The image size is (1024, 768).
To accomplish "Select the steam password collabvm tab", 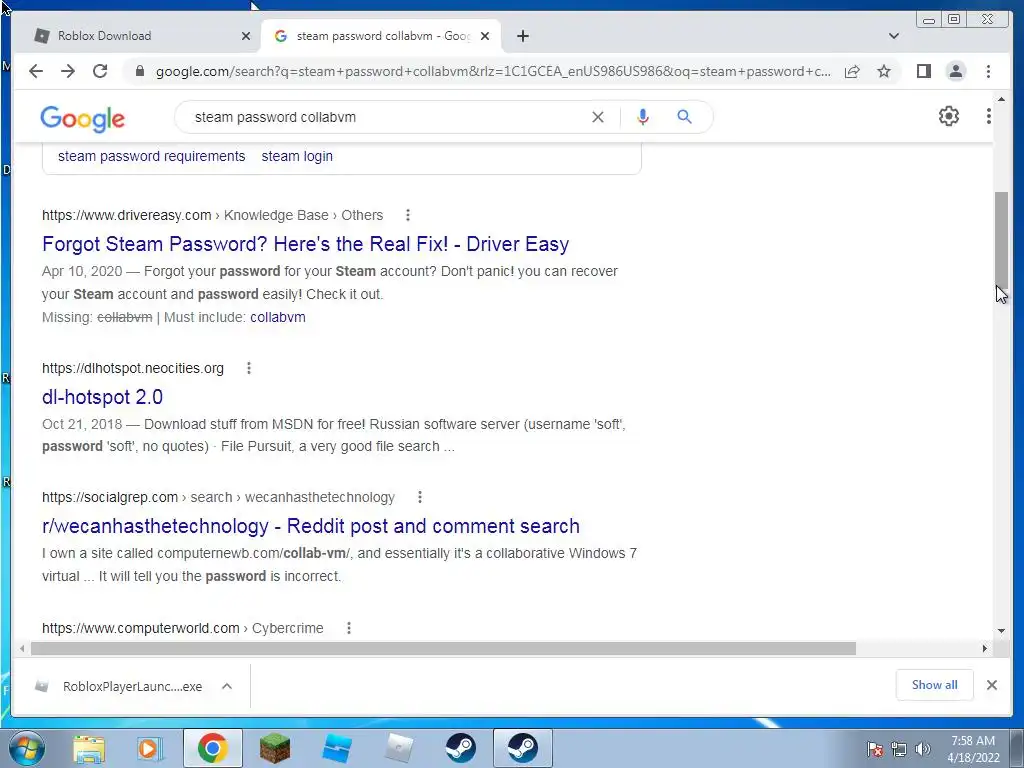I will (381, 36).
